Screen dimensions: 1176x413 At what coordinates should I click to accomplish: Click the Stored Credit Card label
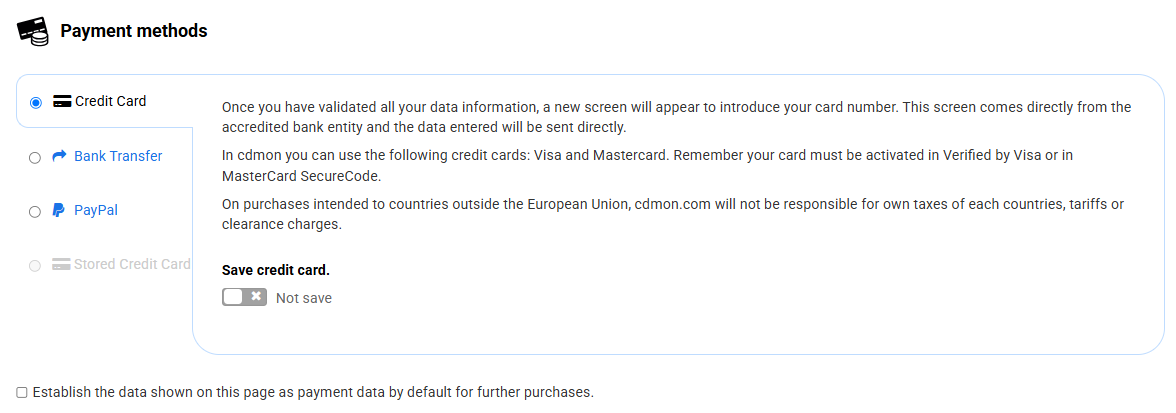pyautogui.click(x=133, y=265)
